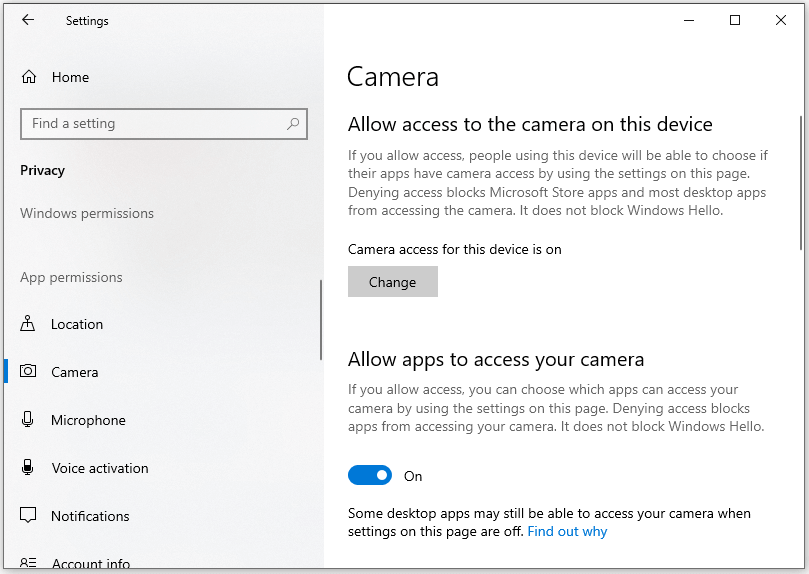Screen dimensions: 809x574
Task: Select 'Allow apps to access your camera' heading
Action: (x=496, y=359)
